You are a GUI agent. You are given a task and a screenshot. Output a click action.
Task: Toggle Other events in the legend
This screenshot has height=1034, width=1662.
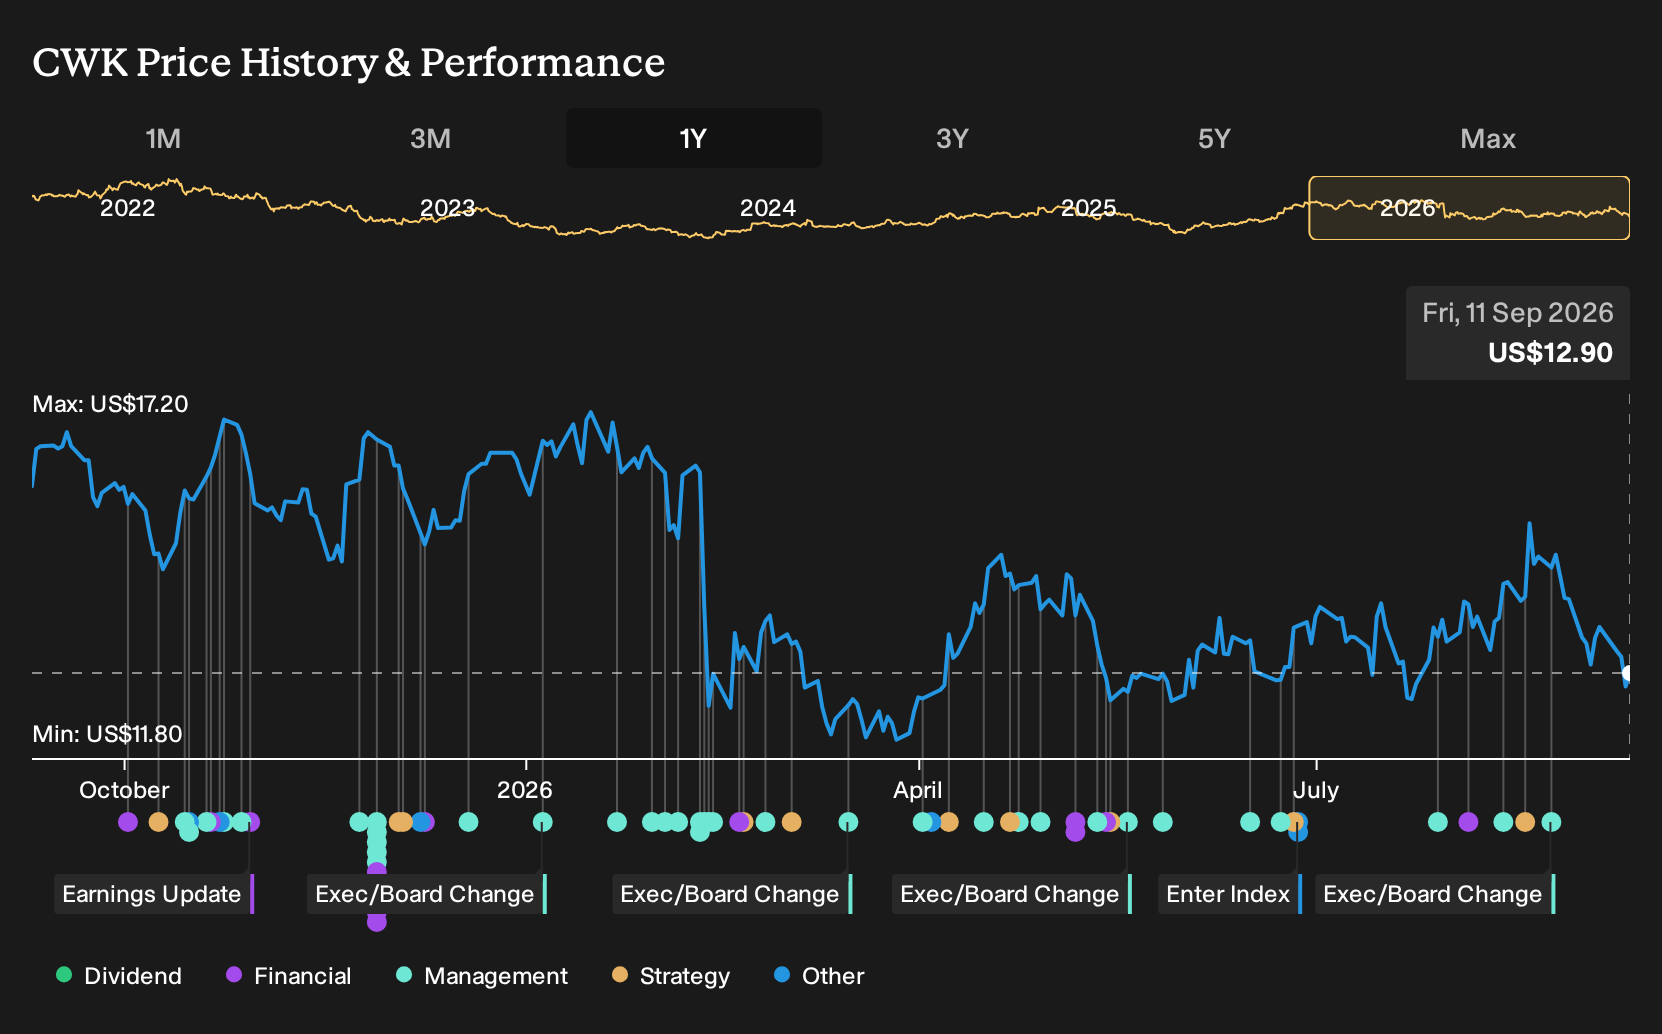(x=819, y=976)
